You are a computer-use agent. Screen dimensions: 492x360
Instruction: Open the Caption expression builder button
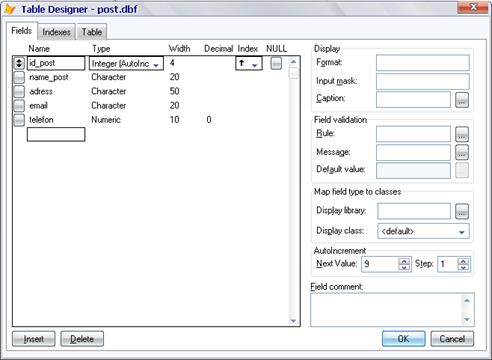pos(462,100)
